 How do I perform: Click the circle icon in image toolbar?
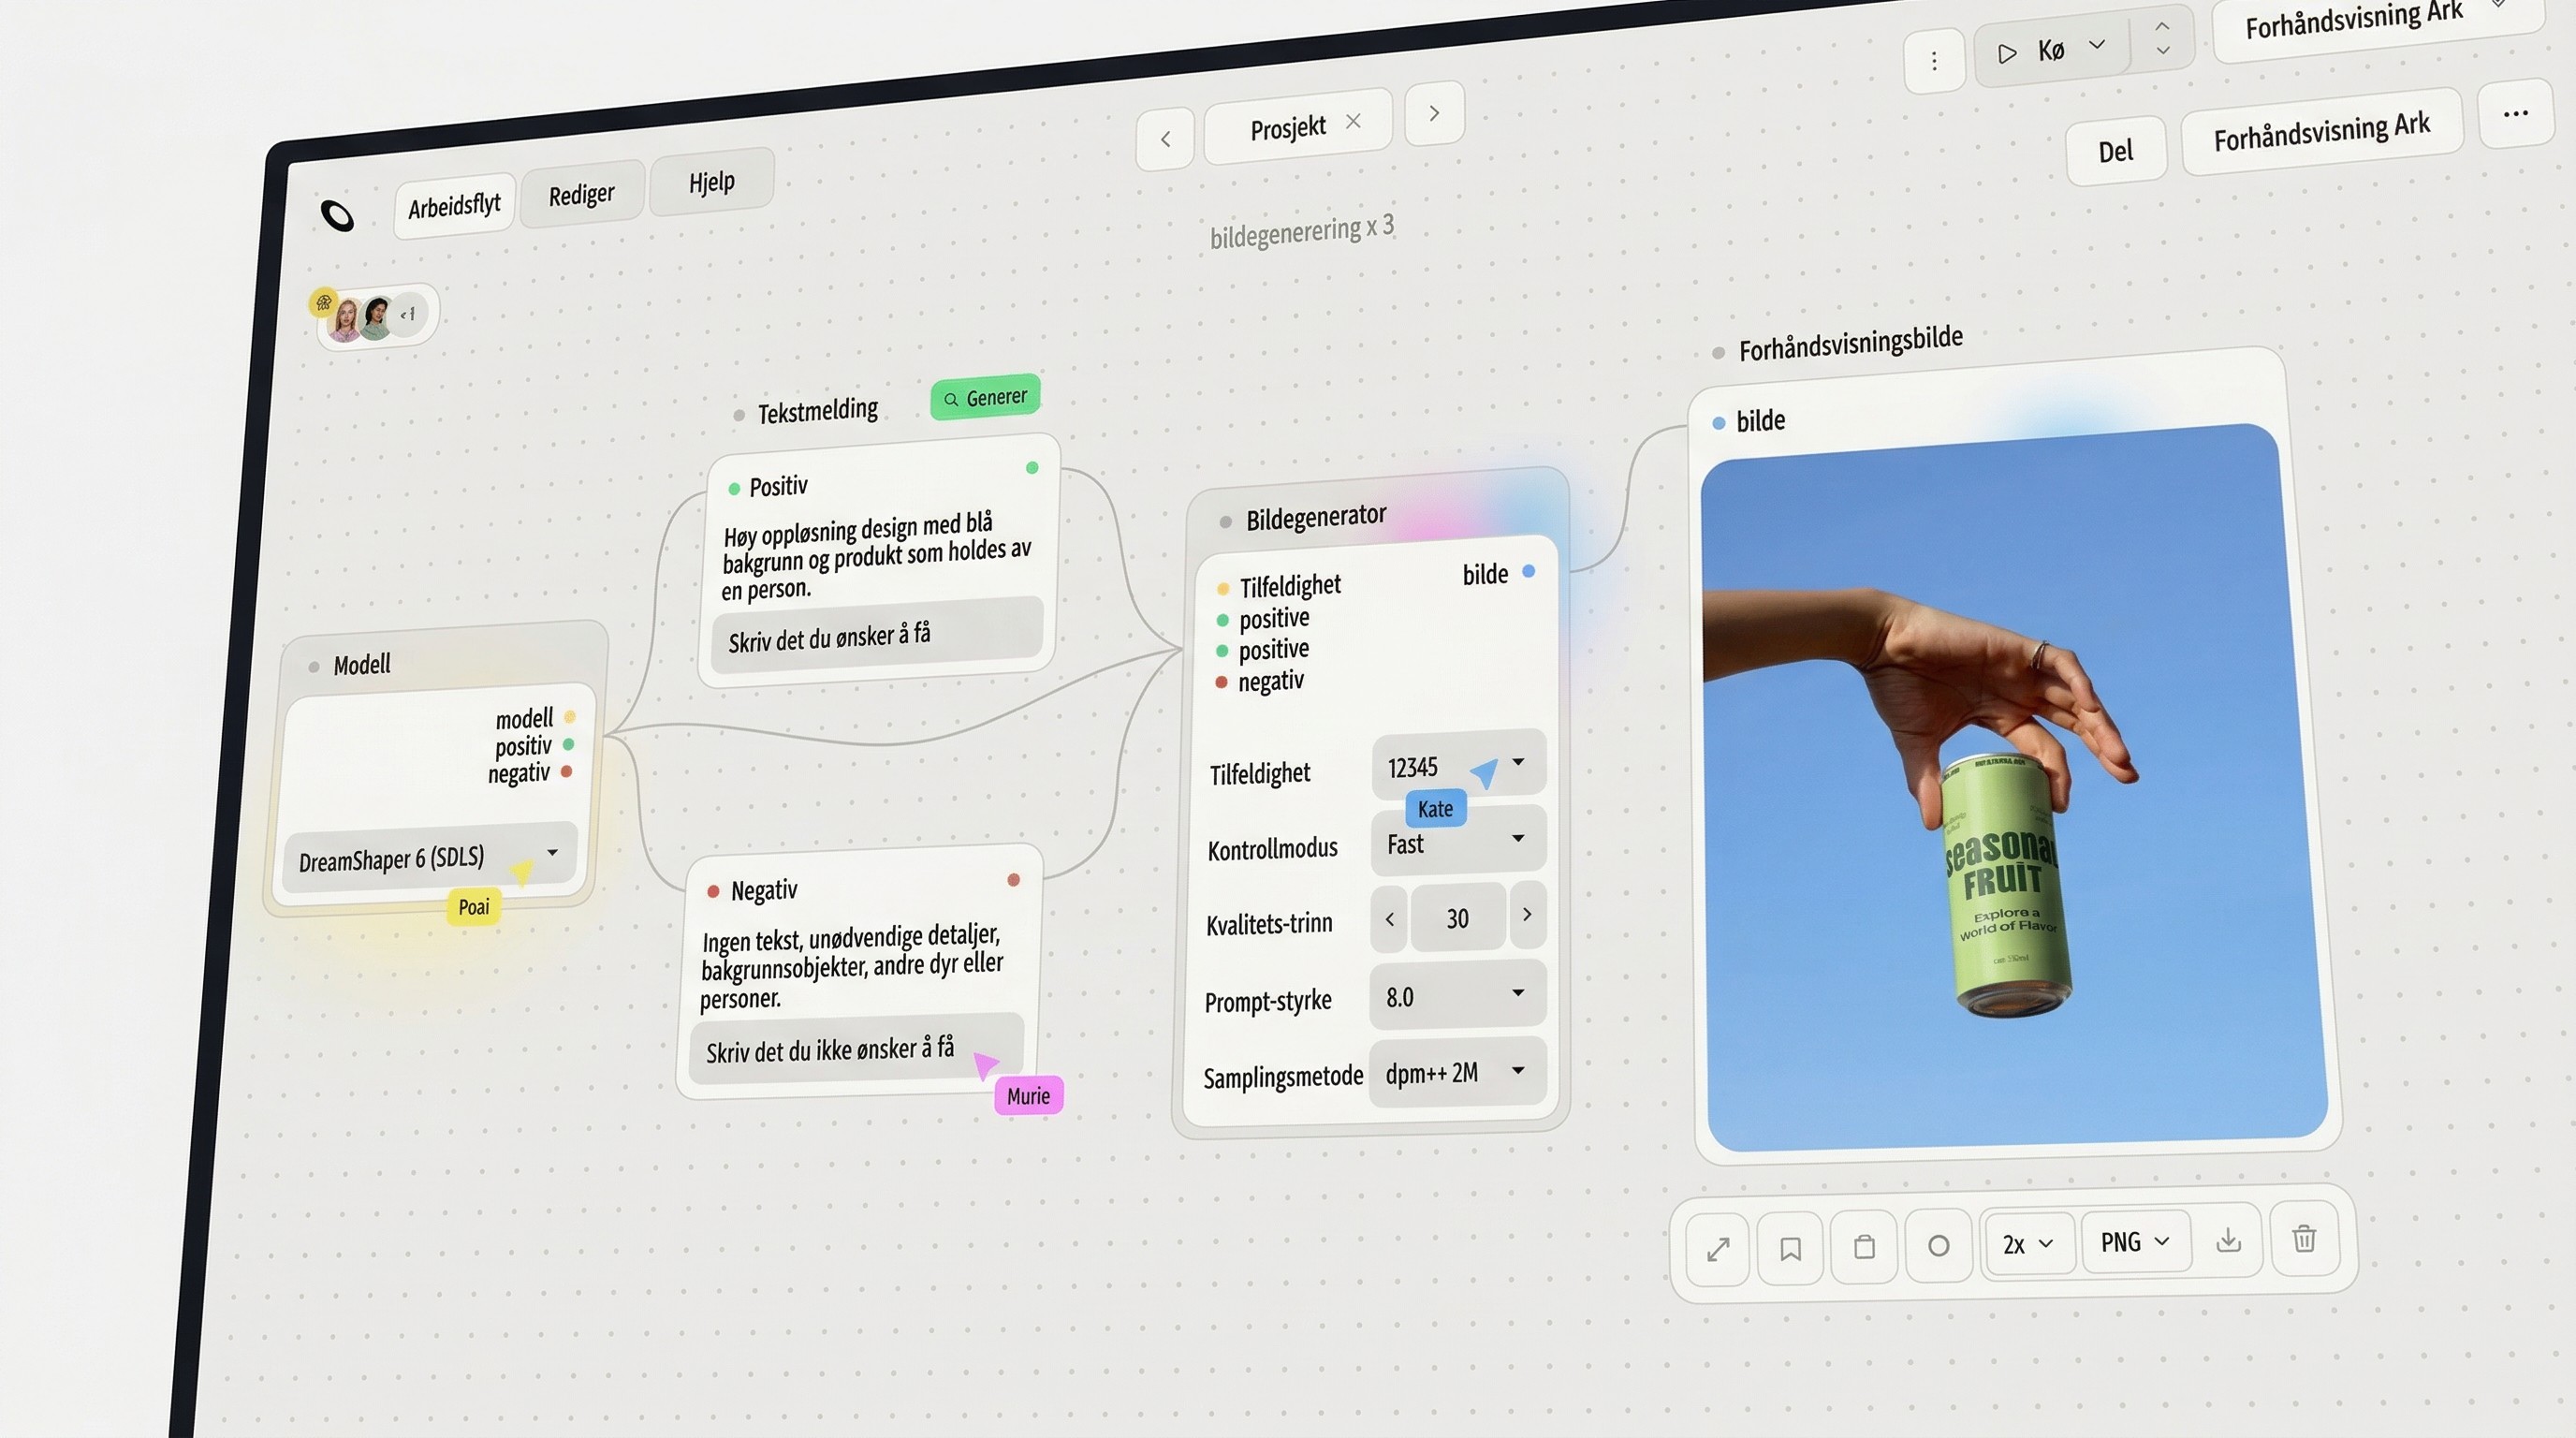1938,1245
